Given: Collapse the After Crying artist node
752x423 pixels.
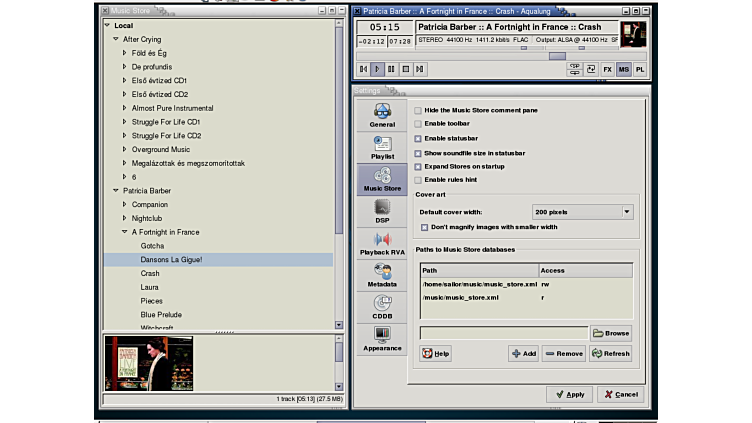Looking at the screenshot, I should [x=116, y=39].
